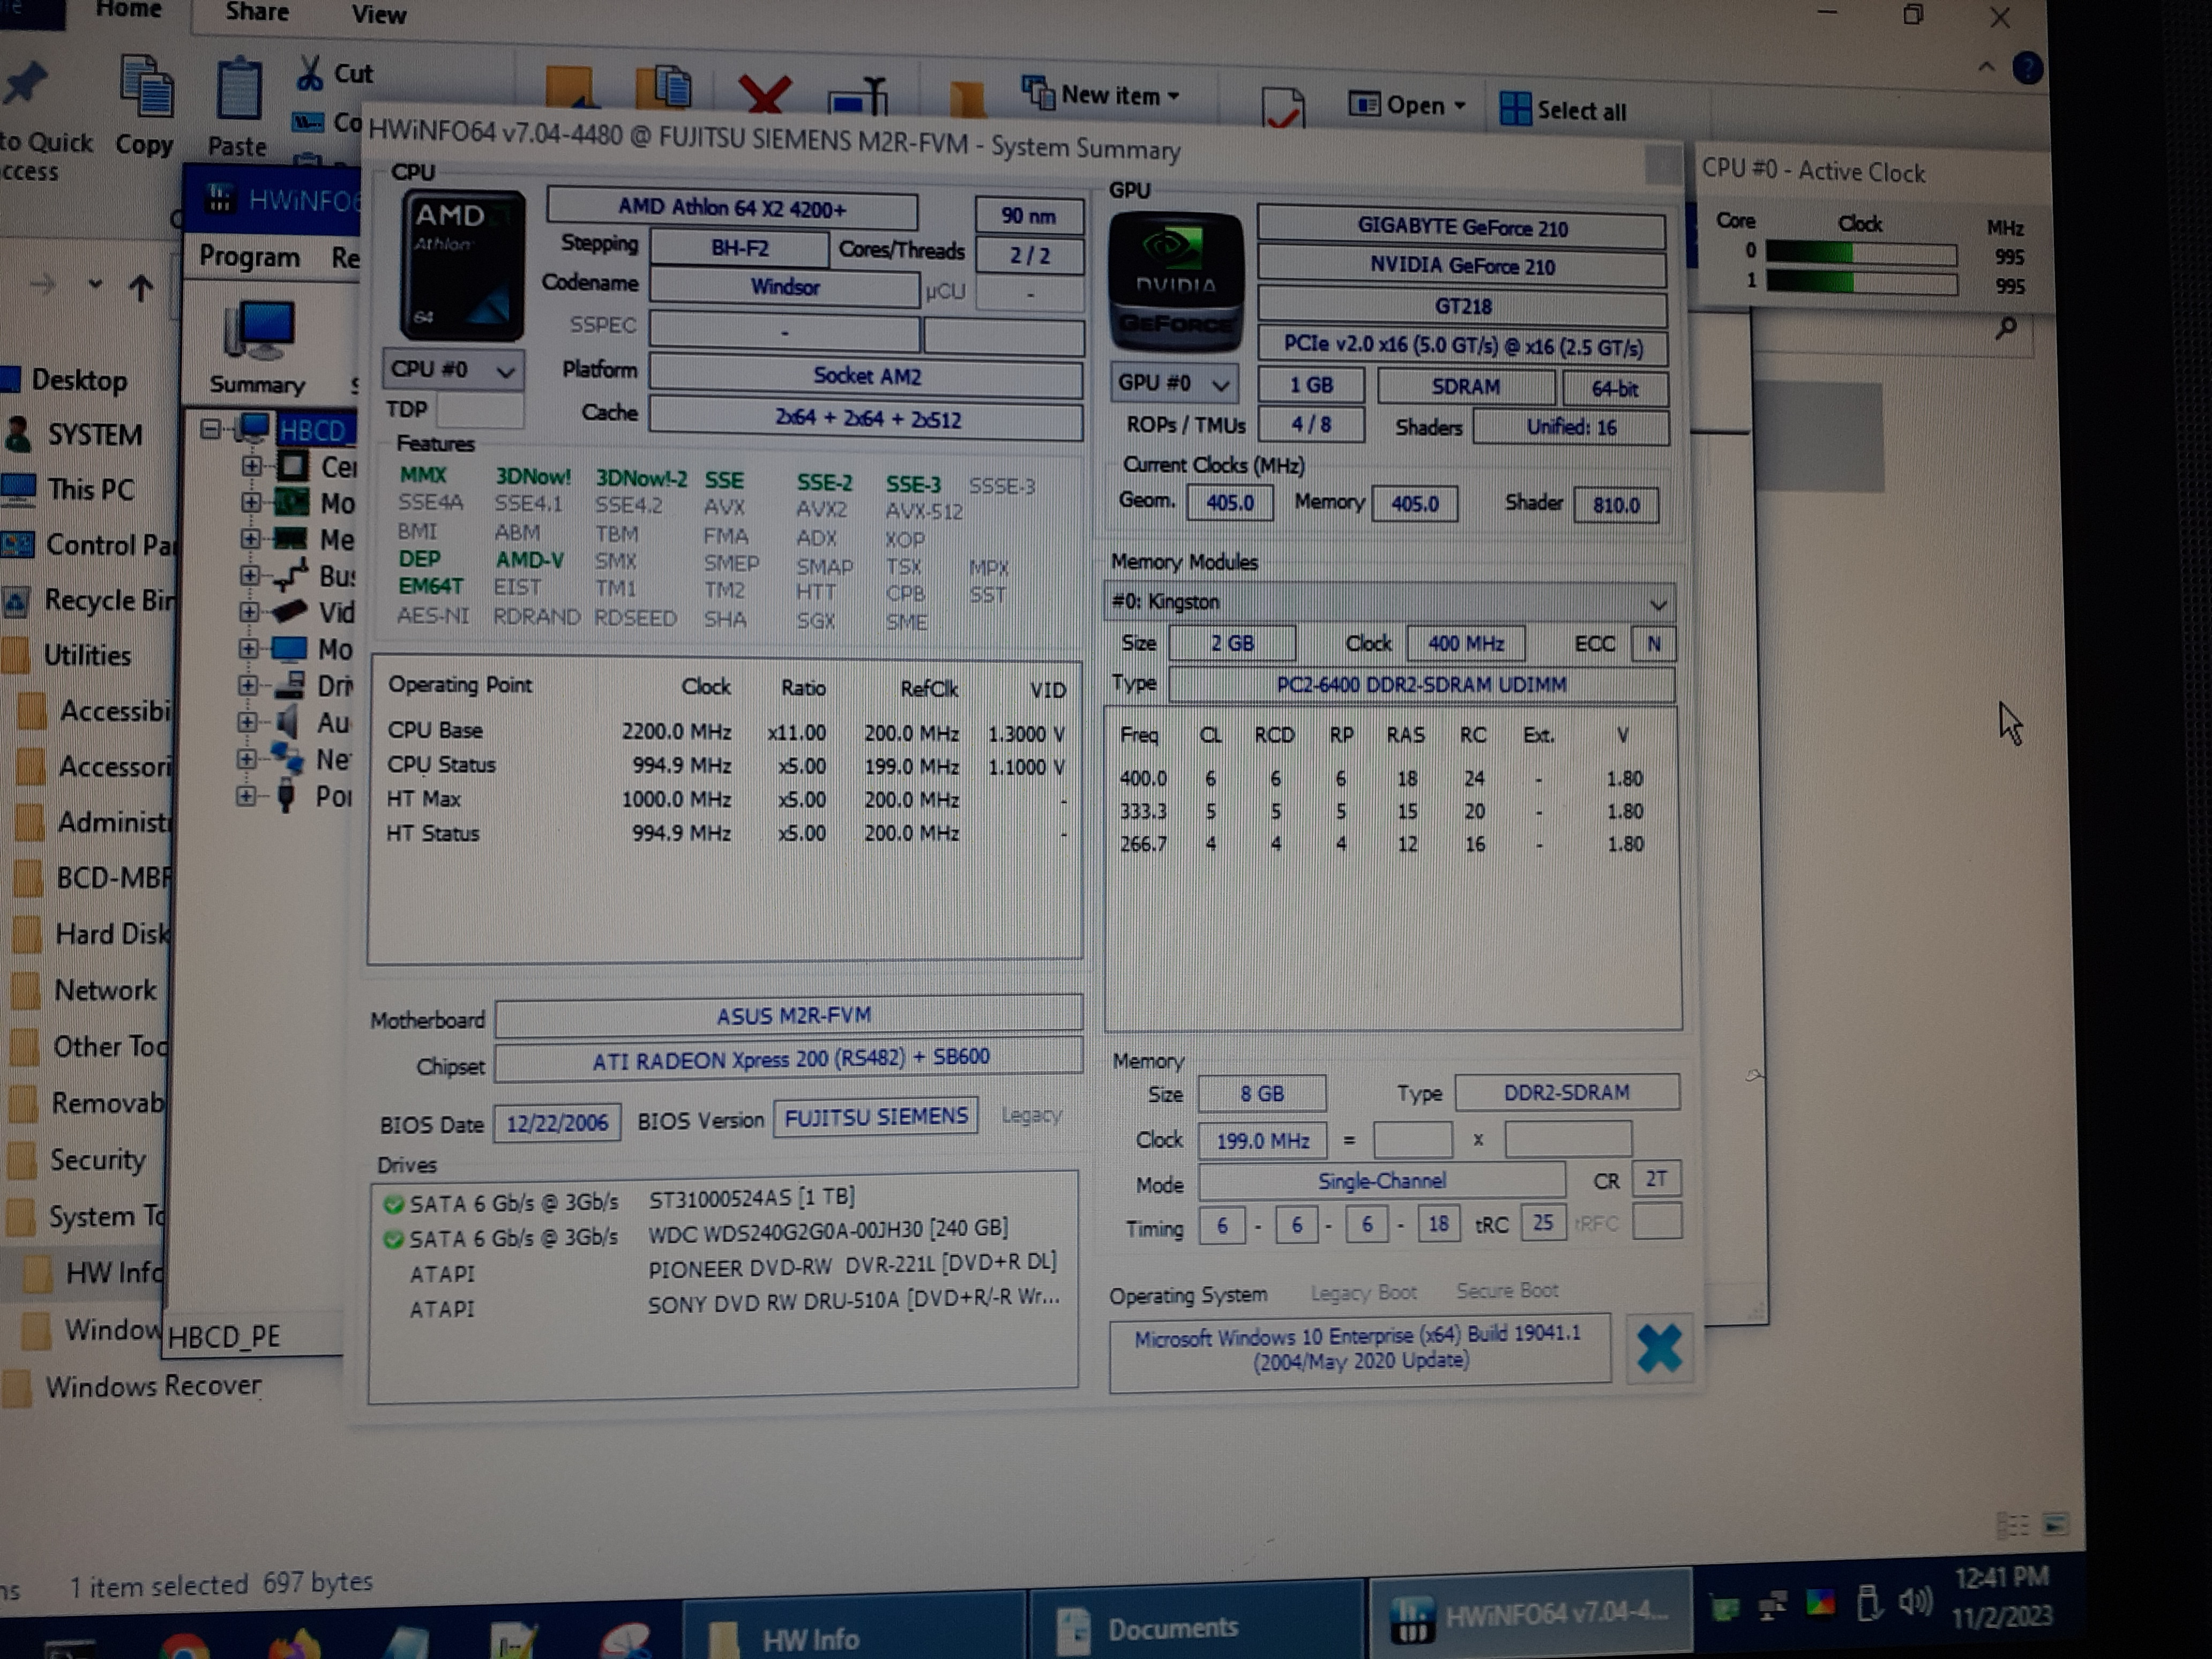Click PC2-6400 DDR2-SDRAM UDIMM type field

point(1421,685)
